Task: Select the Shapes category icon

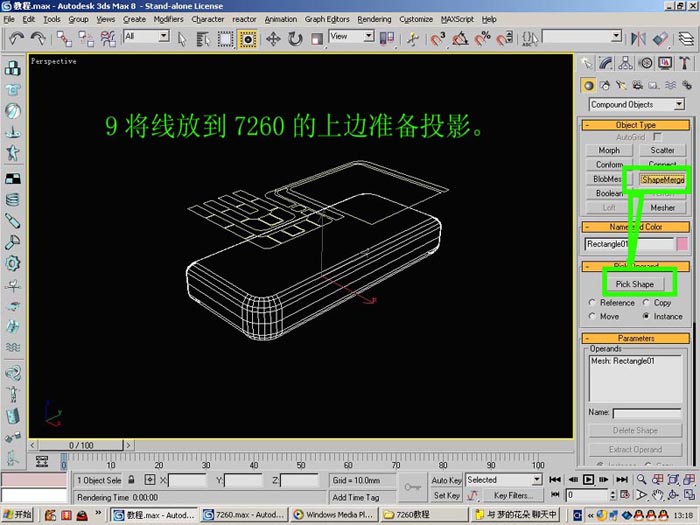Action: (x=605, y=85)
